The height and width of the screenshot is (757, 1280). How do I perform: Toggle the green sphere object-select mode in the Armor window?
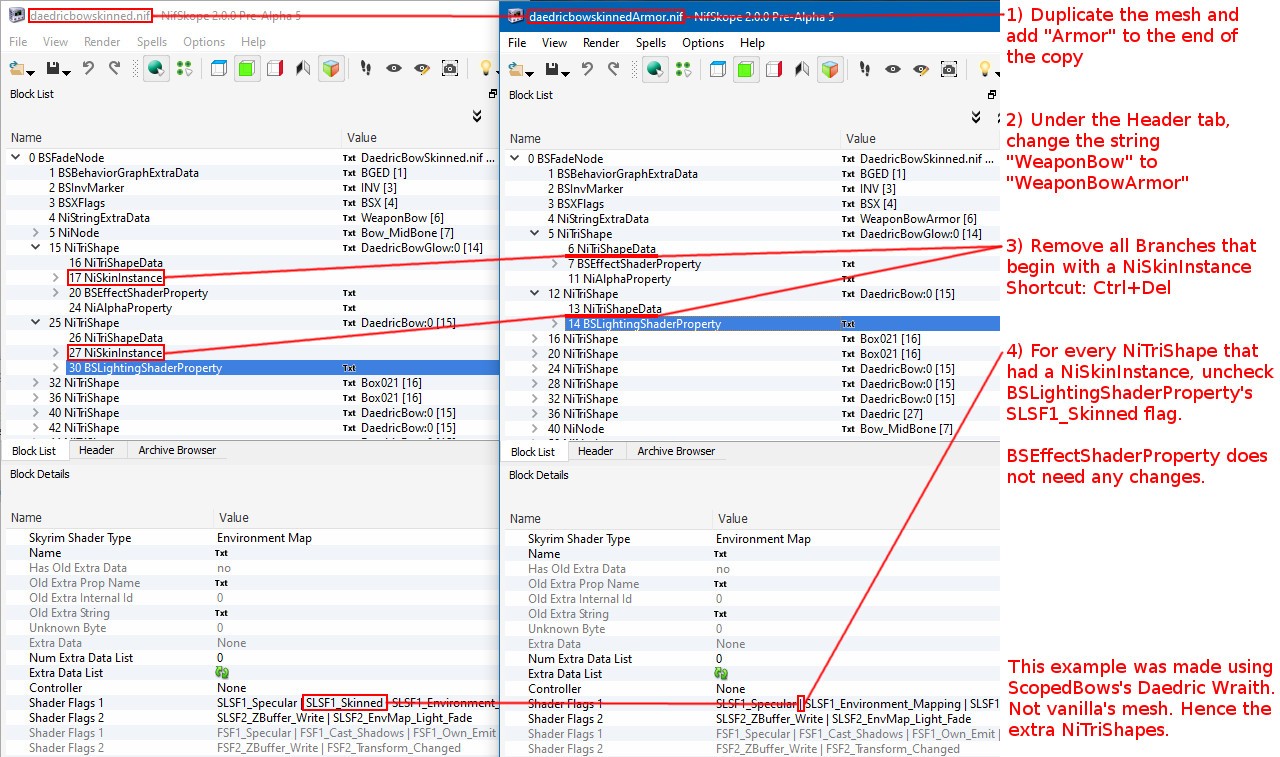point(655,69)
